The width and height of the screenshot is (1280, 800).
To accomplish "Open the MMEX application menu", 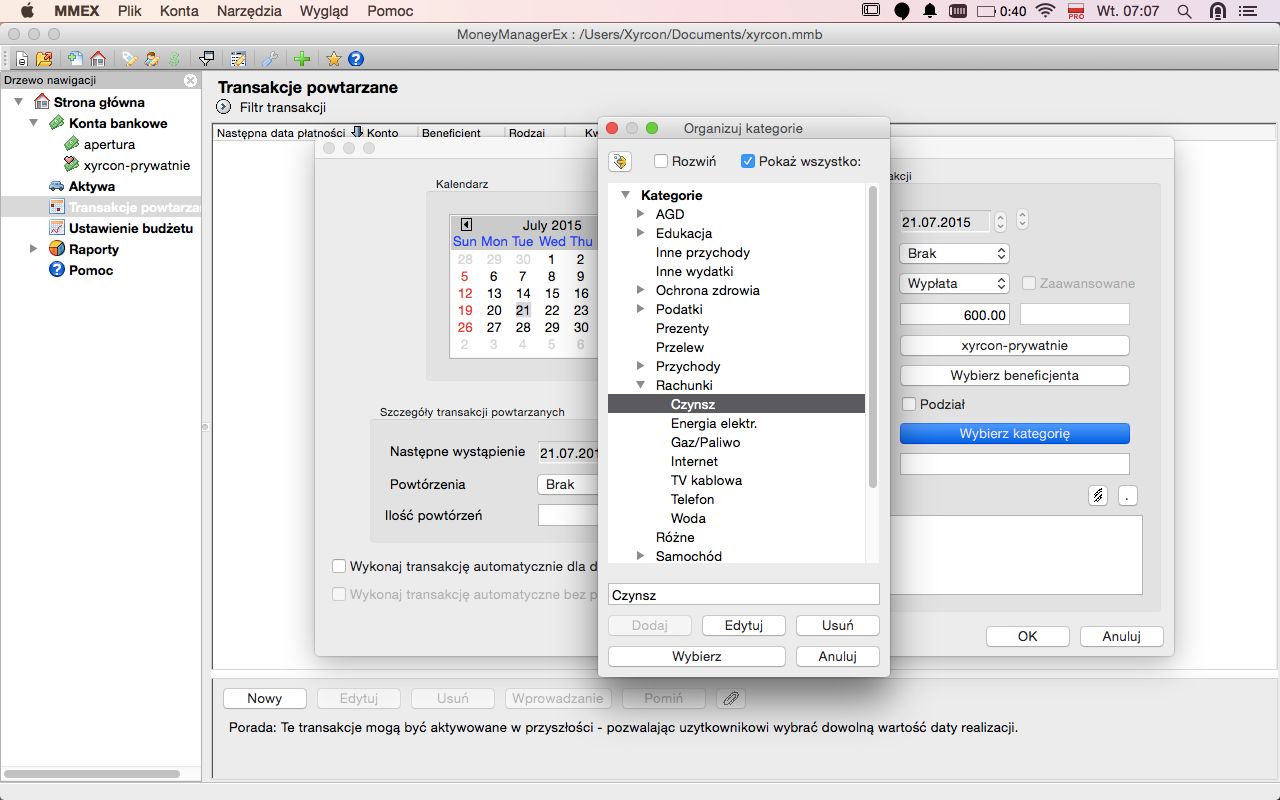I will pyautogui.click(x=75, y=11).
